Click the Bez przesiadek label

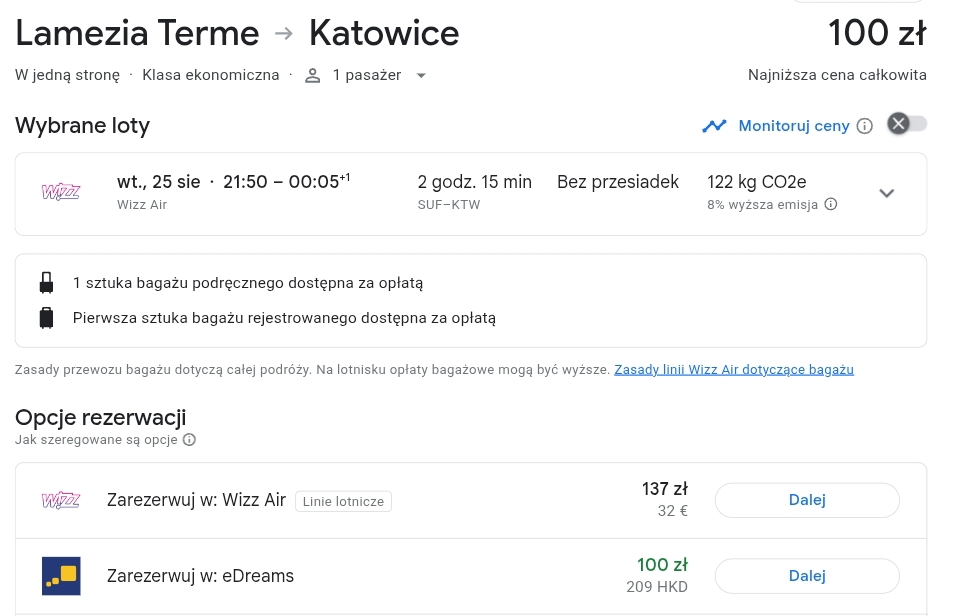(x=618, y=182)
